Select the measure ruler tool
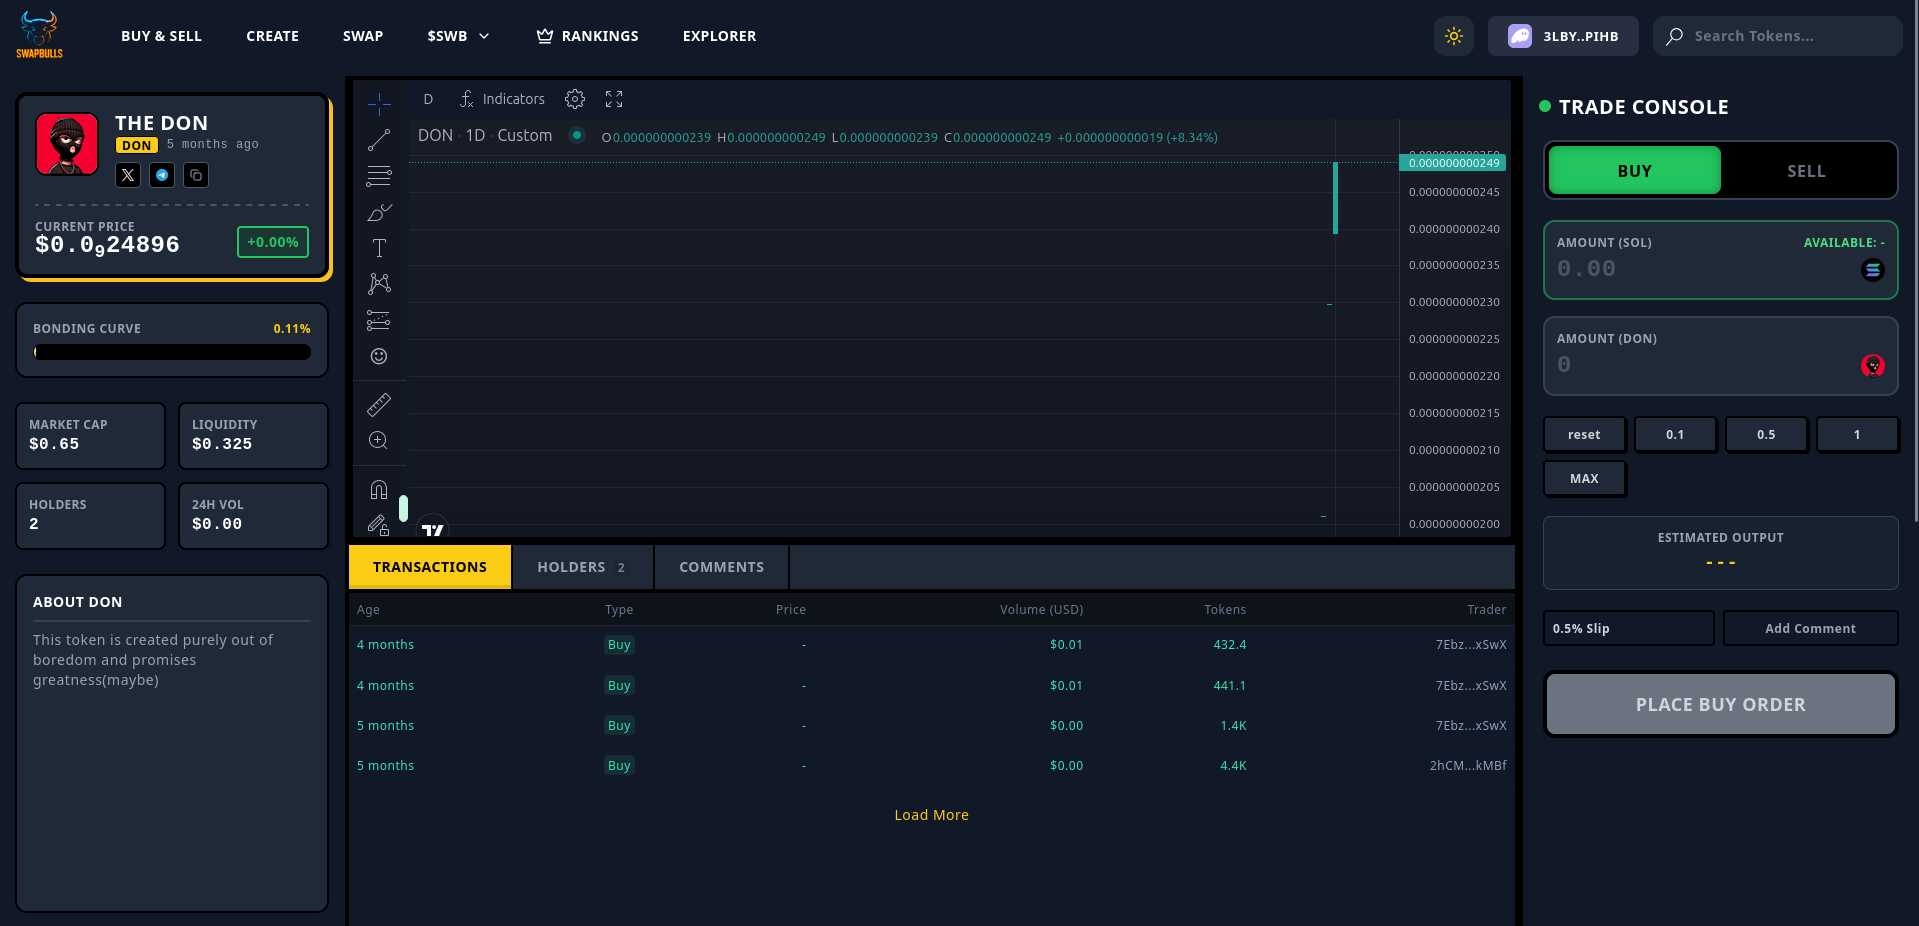 click(379, 404)
